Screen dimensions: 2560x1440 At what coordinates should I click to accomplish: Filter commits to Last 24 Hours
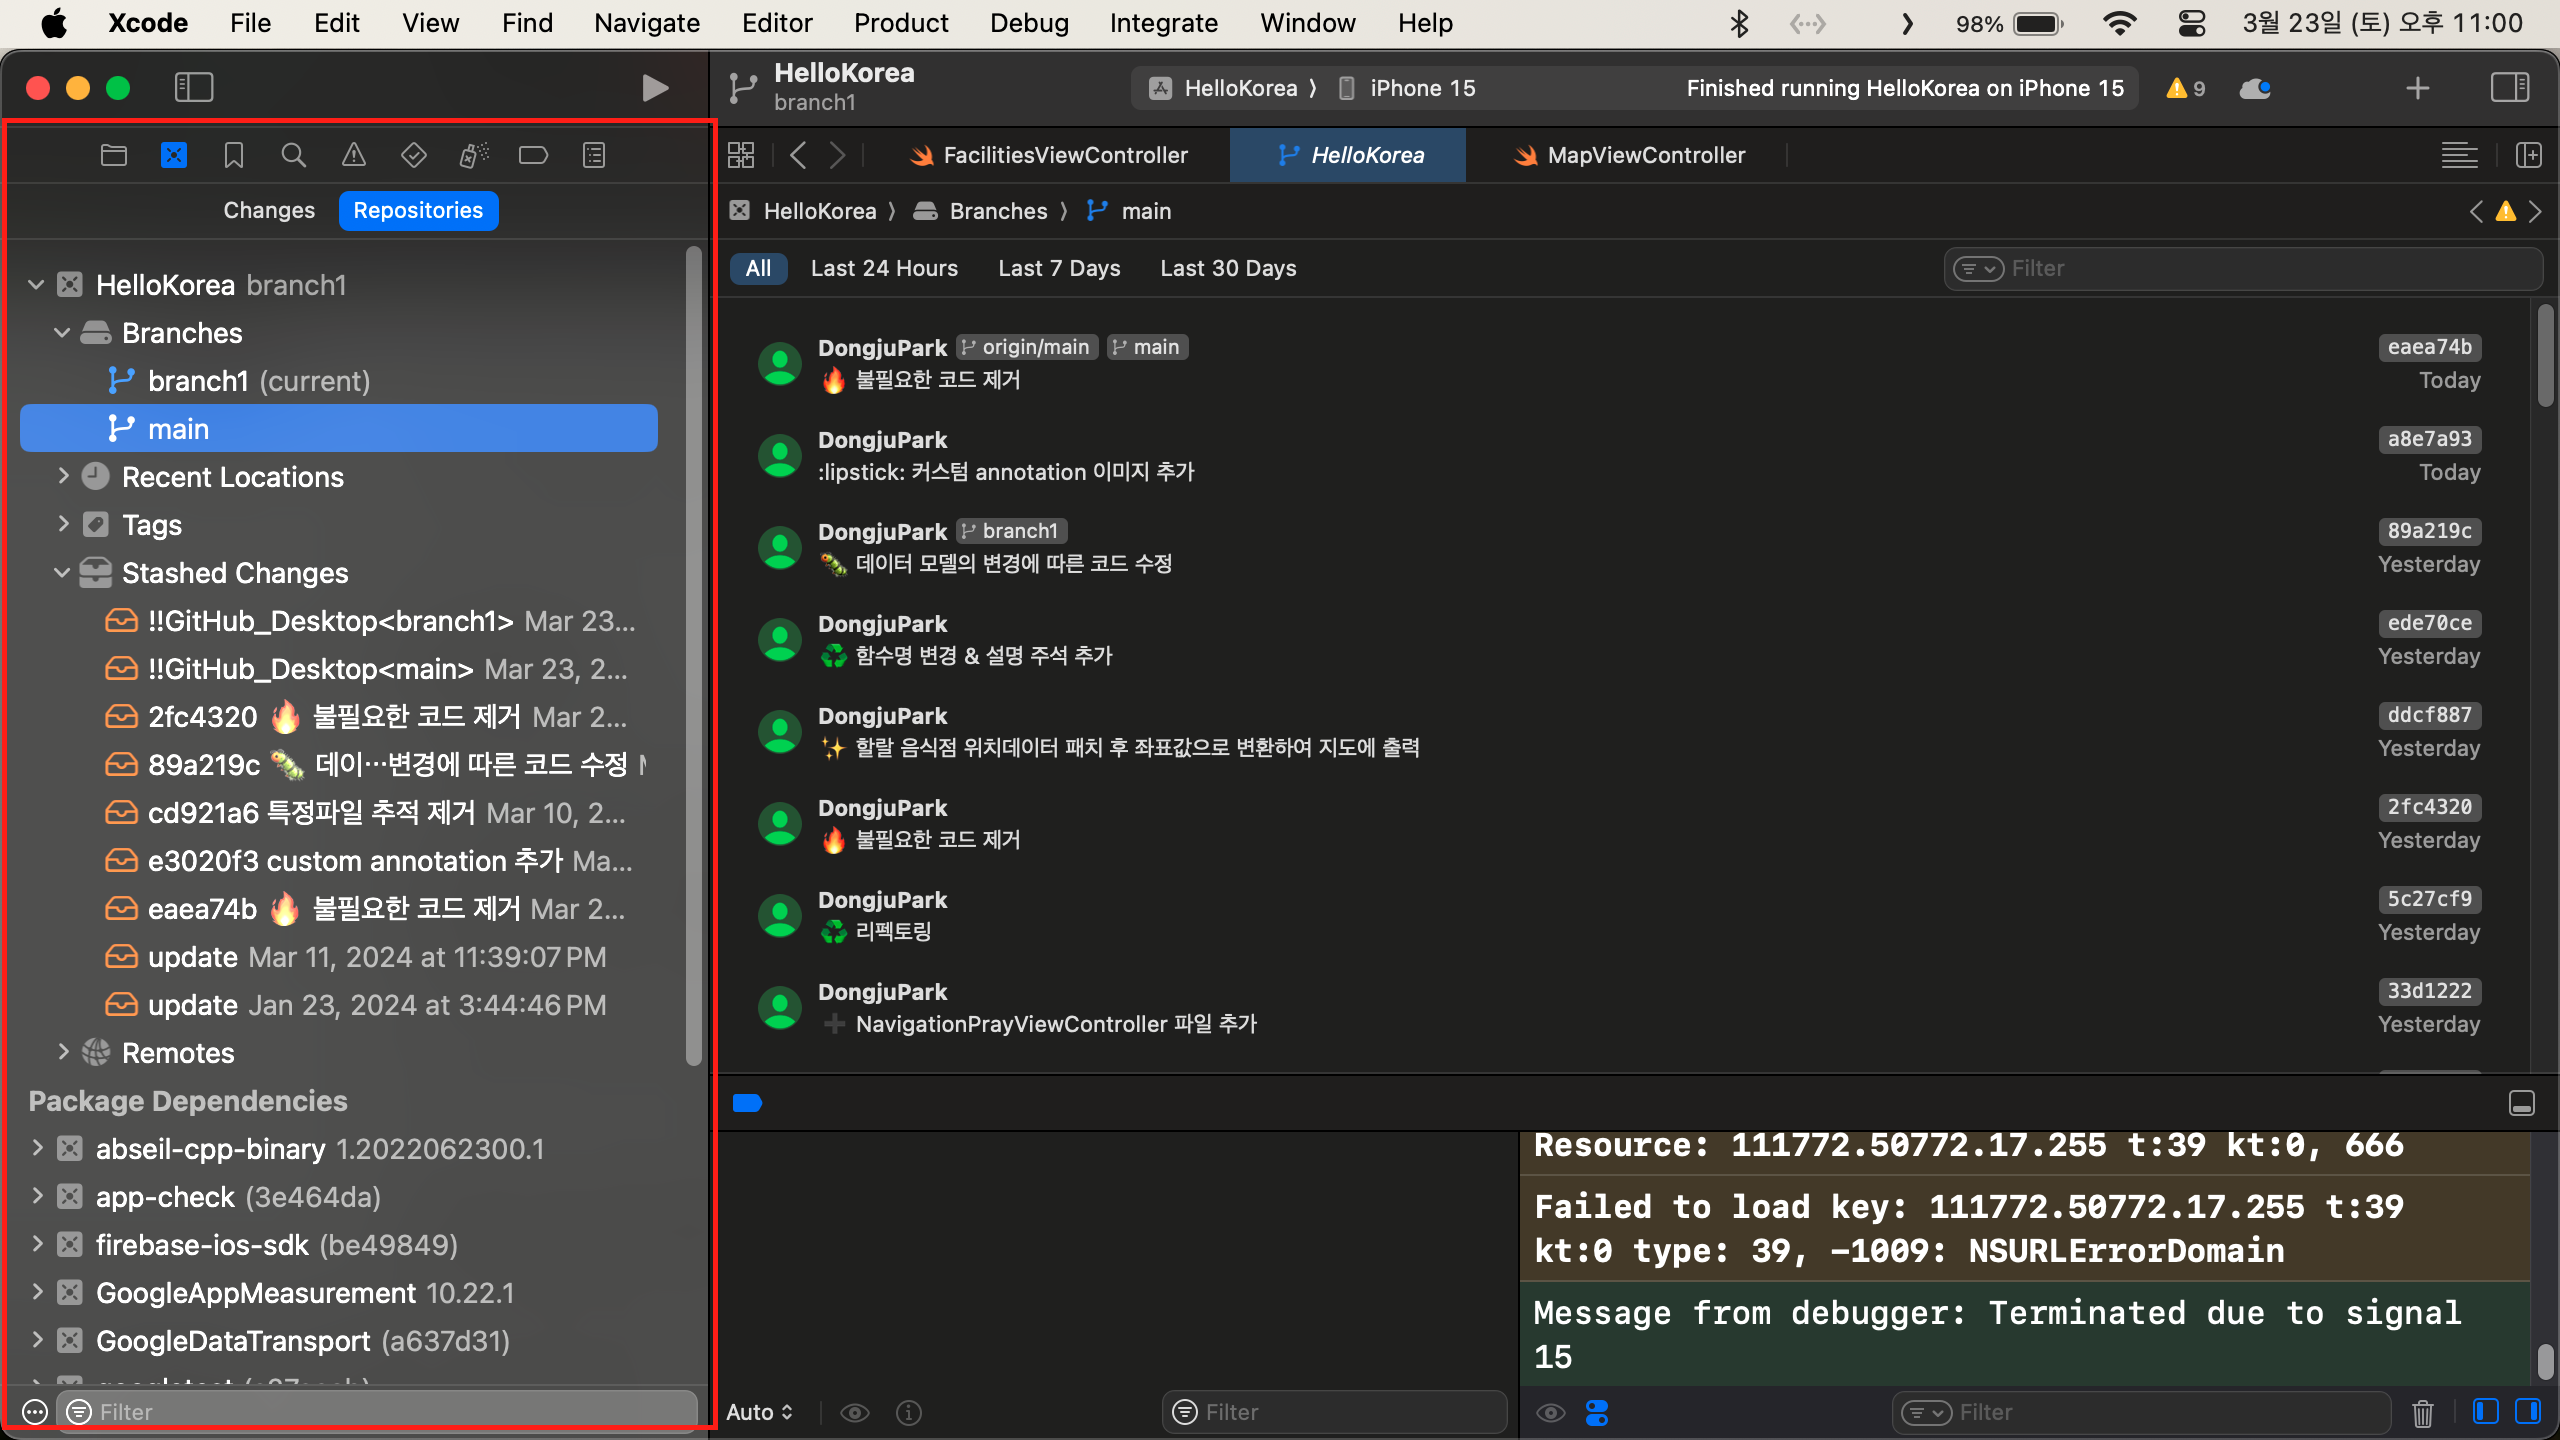(x=884, y=268)
